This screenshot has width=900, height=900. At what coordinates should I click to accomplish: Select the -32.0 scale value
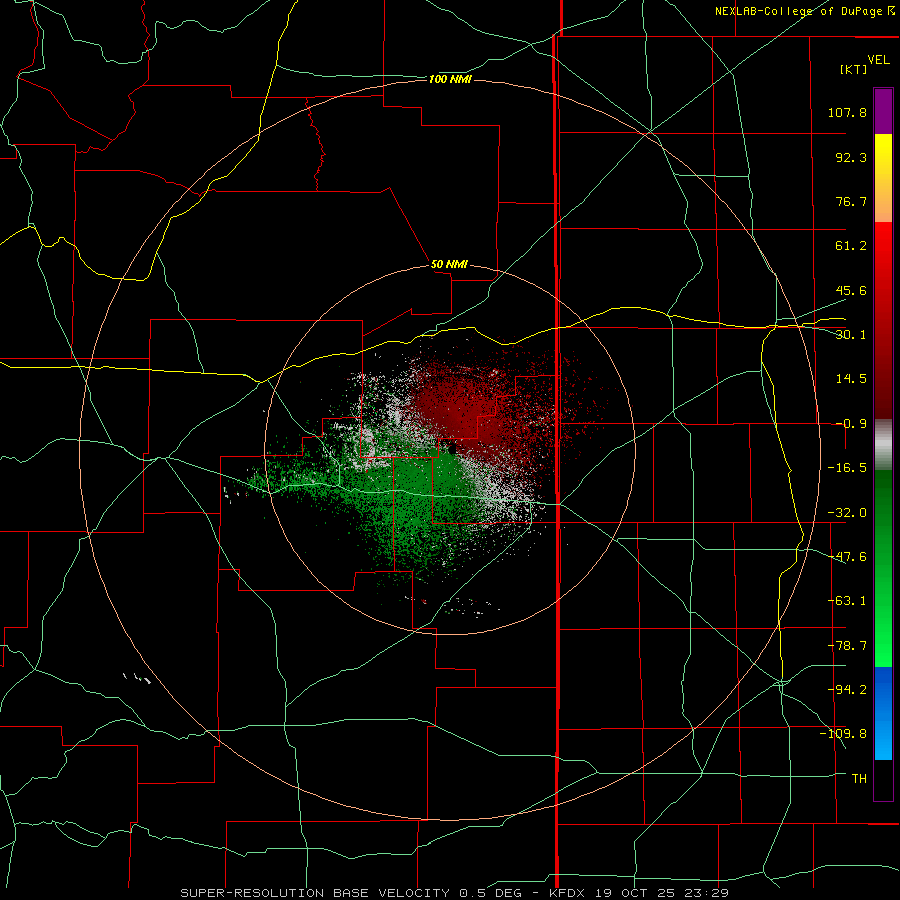(x=847, y=513)
